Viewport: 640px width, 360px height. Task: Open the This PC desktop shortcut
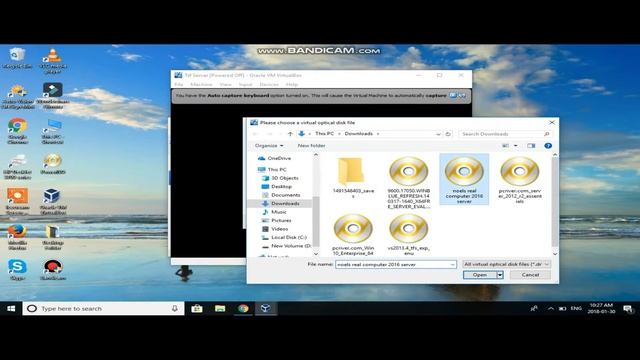[53, 131]
